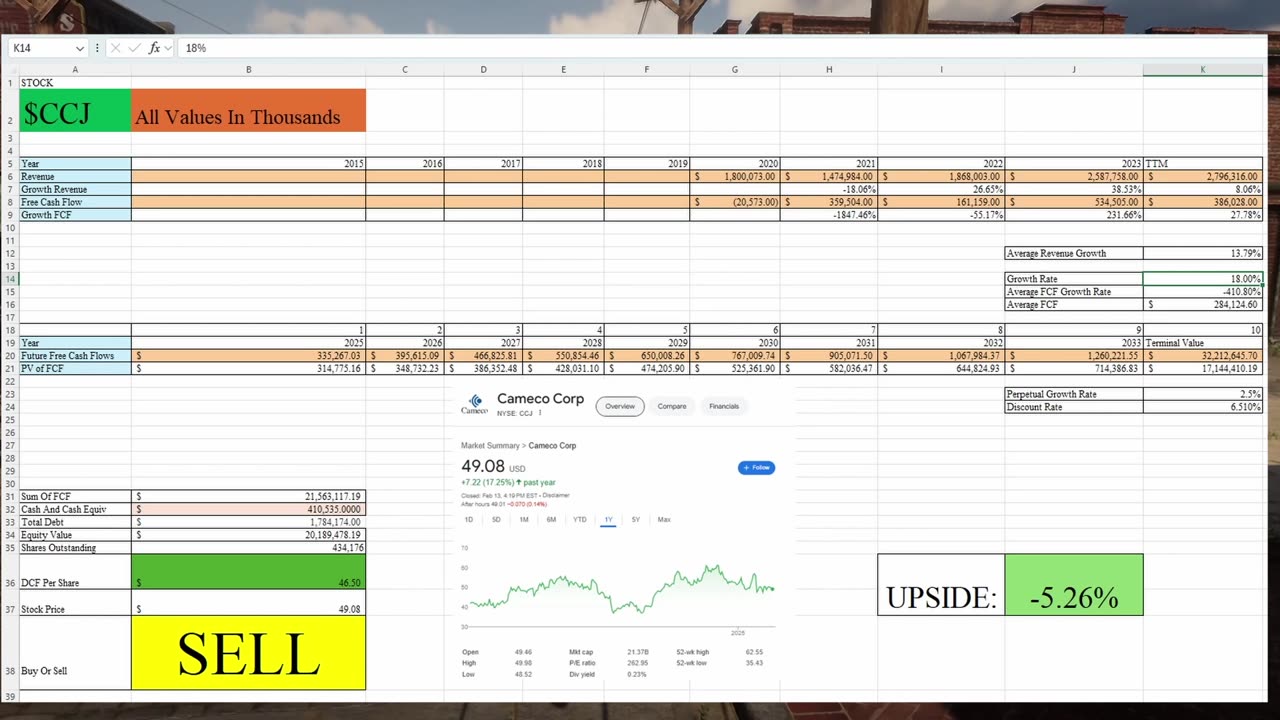Click the TTM revenue 2,796,316.00 cell
1280x720 pixels.
[x=1203, y=176]
